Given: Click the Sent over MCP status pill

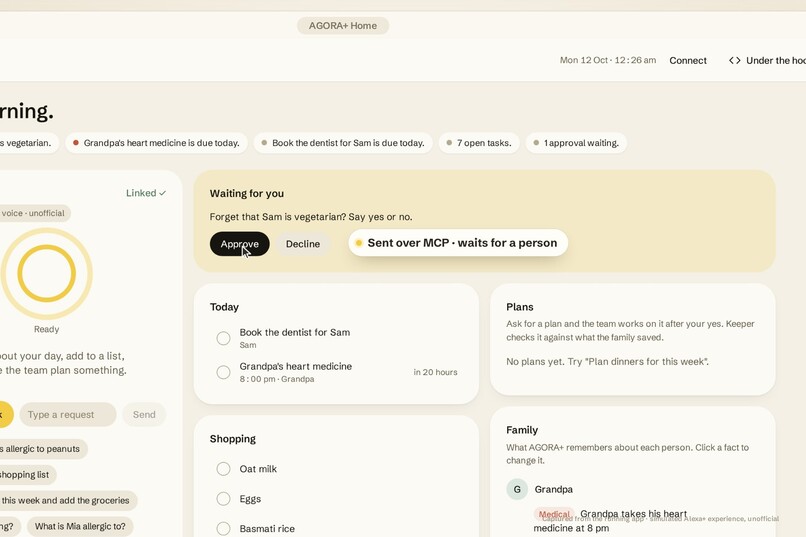Looking at the screenshot, I should (458, 243).
